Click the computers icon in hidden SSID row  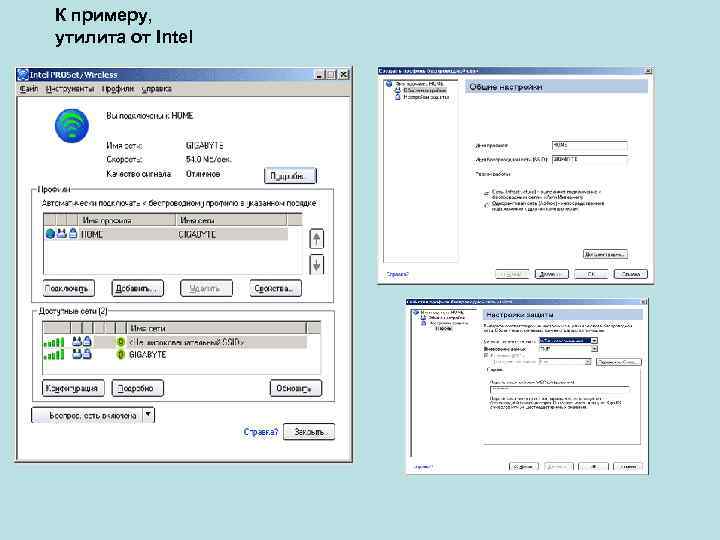77,342
